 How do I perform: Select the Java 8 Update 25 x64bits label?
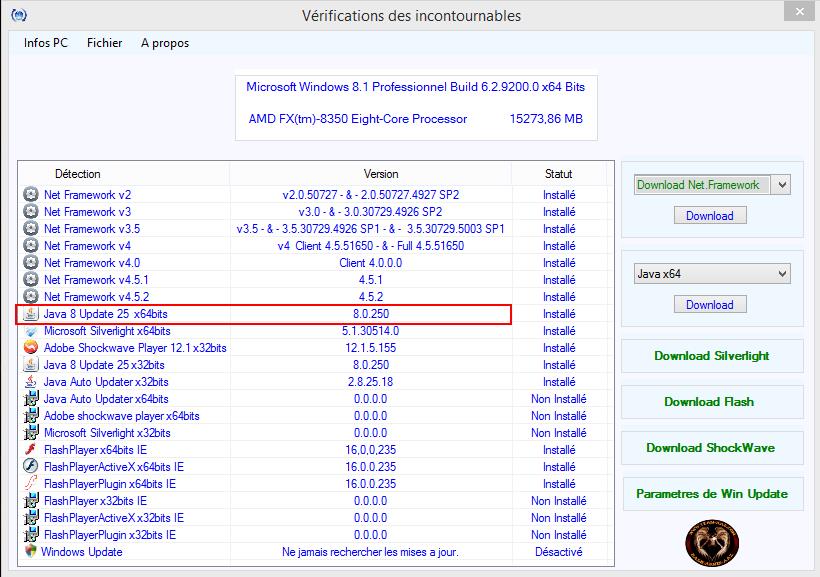click(106, 314)
